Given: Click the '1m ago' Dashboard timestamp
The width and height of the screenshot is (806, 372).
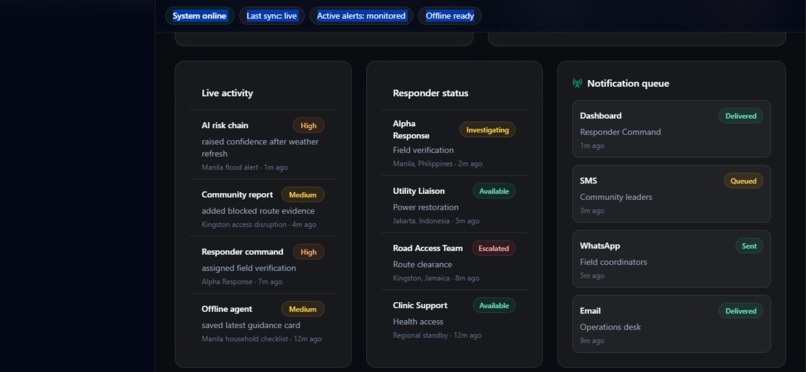Looking at the screenshot, I should (592, 146).
